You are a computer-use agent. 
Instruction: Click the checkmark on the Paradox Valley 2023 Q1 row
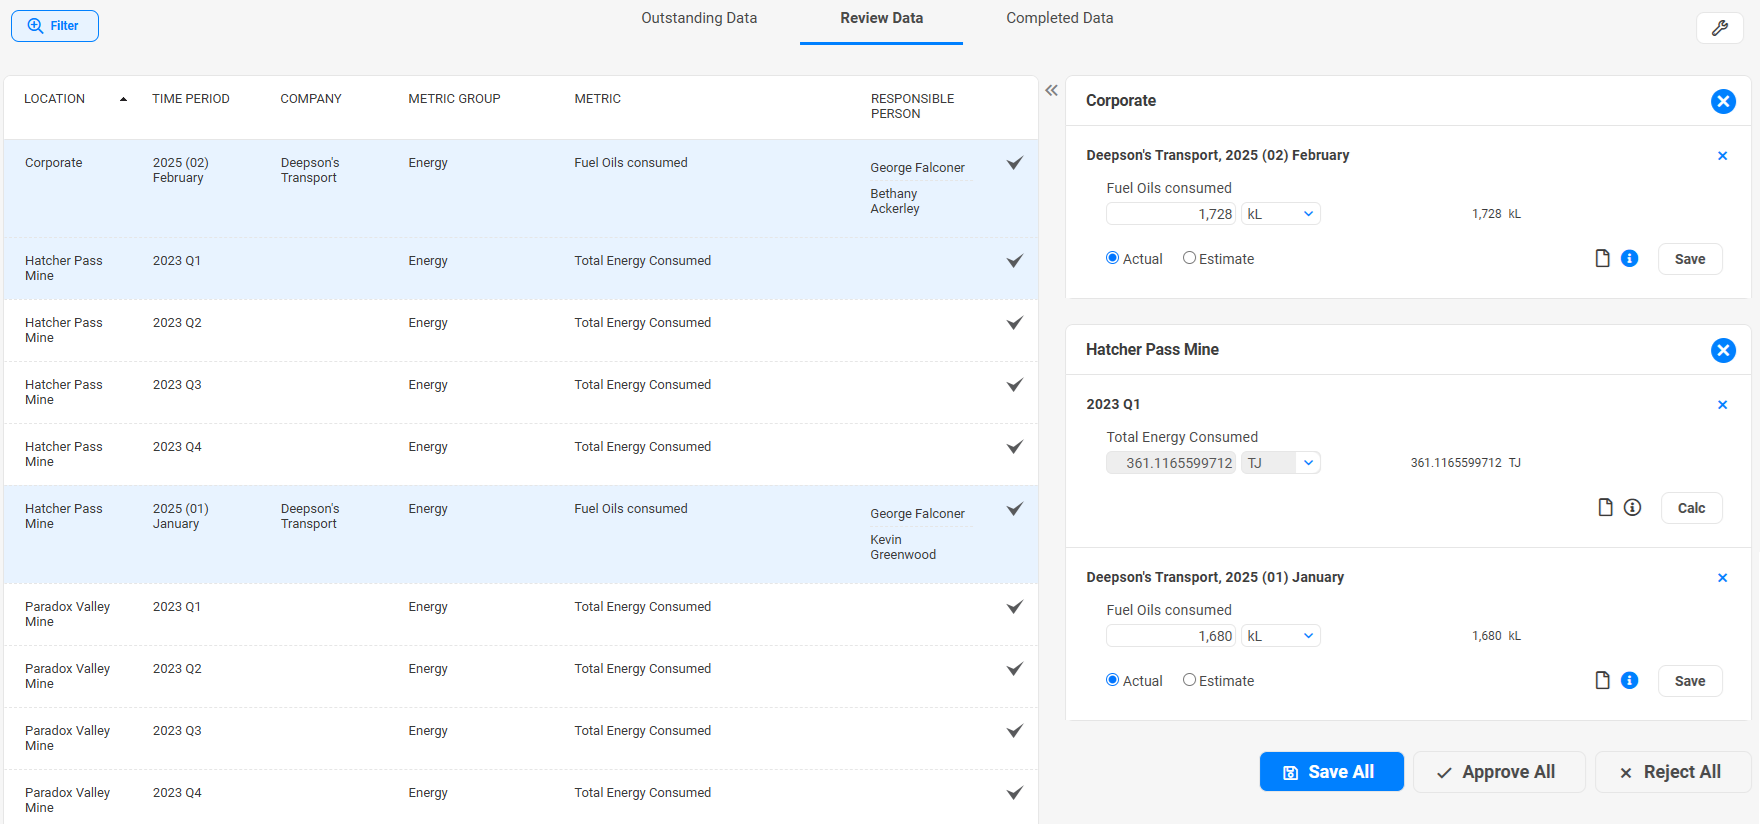[x=1014, y=607]
